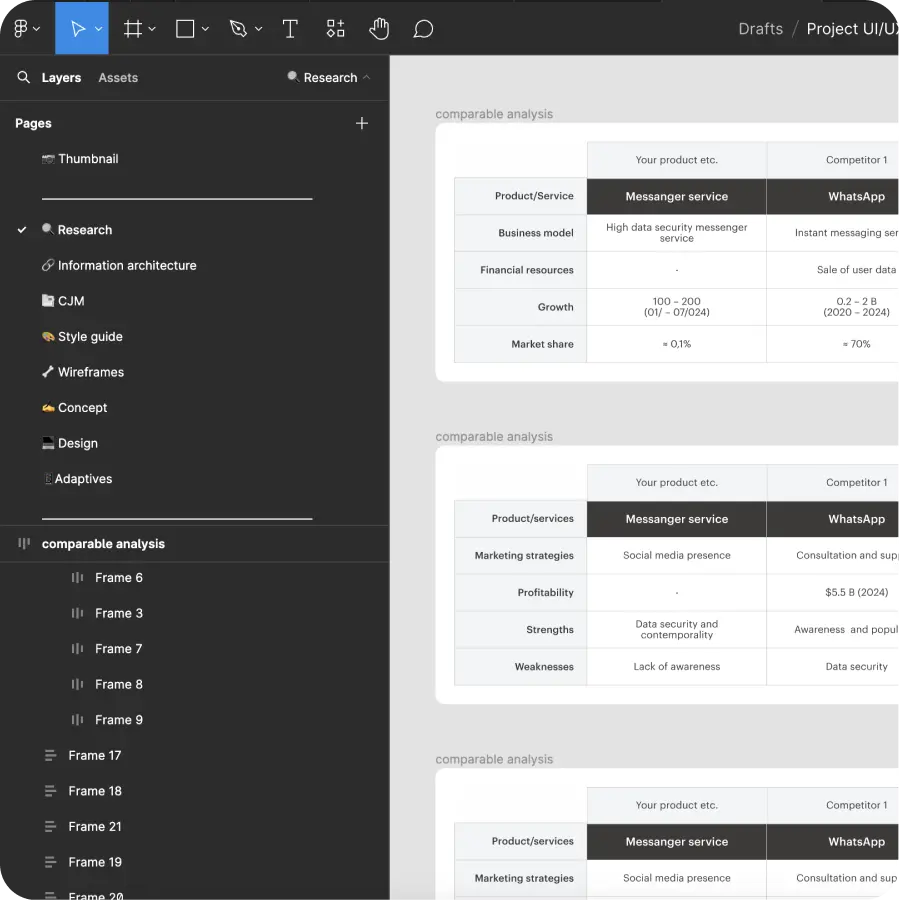Open the Drafts breadcrumb link
Image resolution: width=900 pixels, height=900 pixels.
[x=760, y=28]
